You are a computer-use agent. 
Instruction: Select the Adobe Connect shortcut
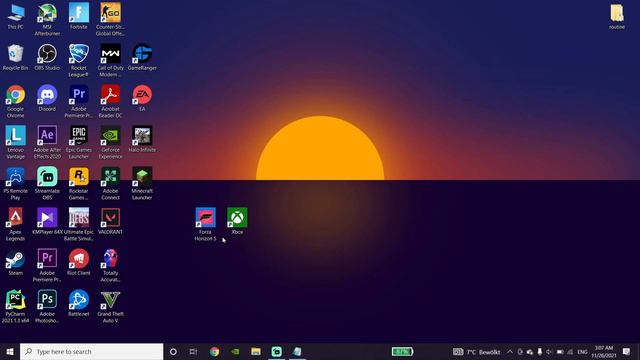tap(110, 184)
